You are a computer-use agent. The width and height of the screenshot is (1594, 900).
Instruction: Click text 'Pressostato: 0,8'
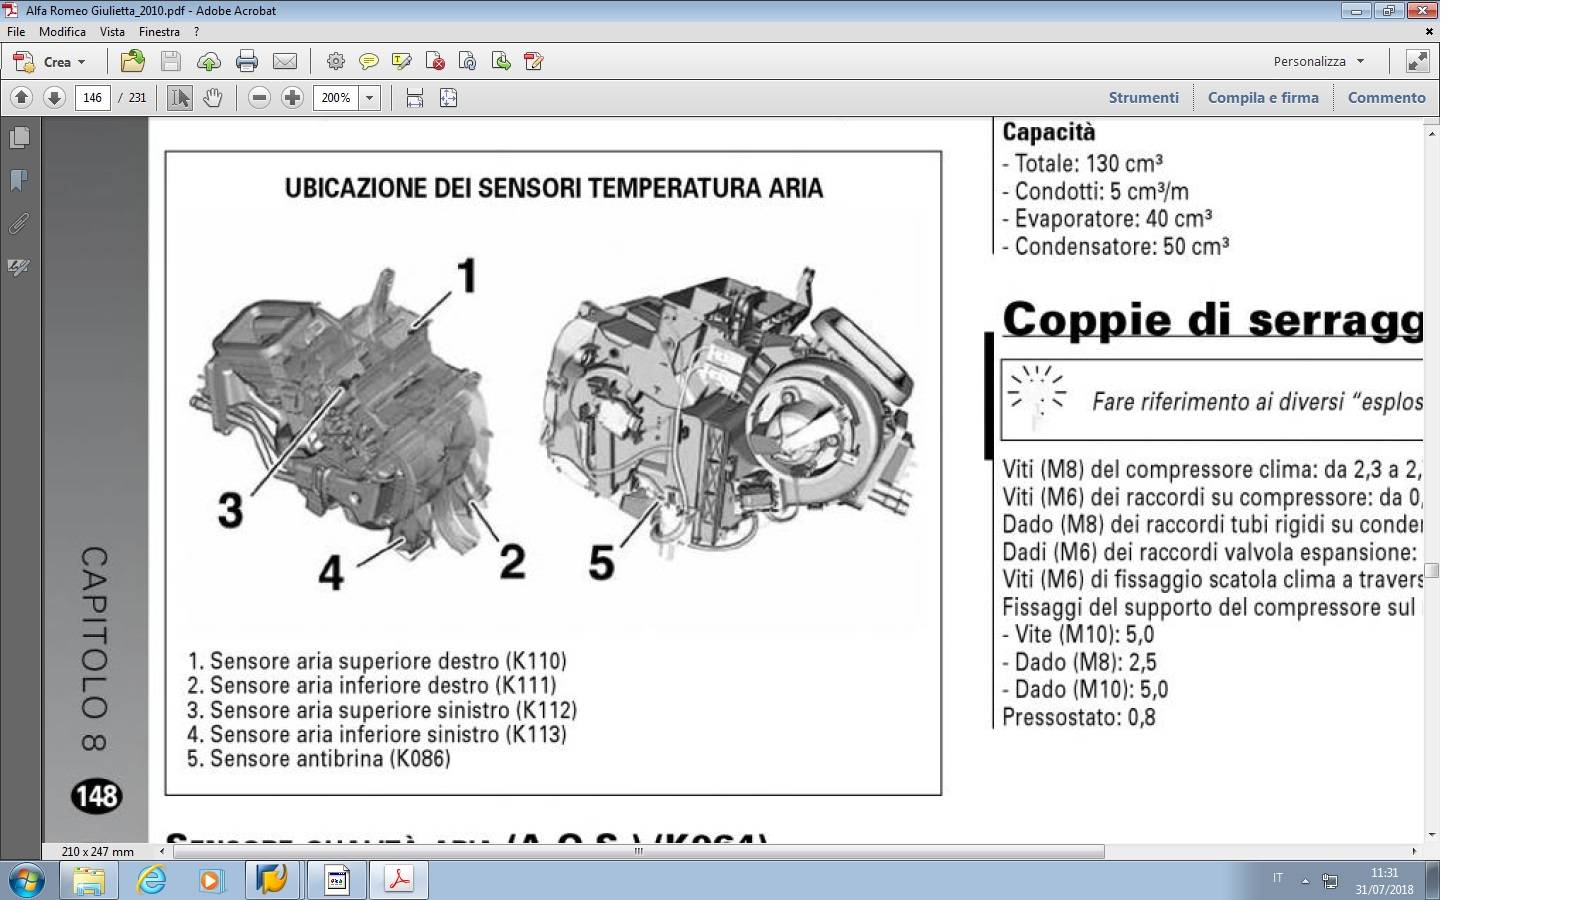[x=1079, y=717]
